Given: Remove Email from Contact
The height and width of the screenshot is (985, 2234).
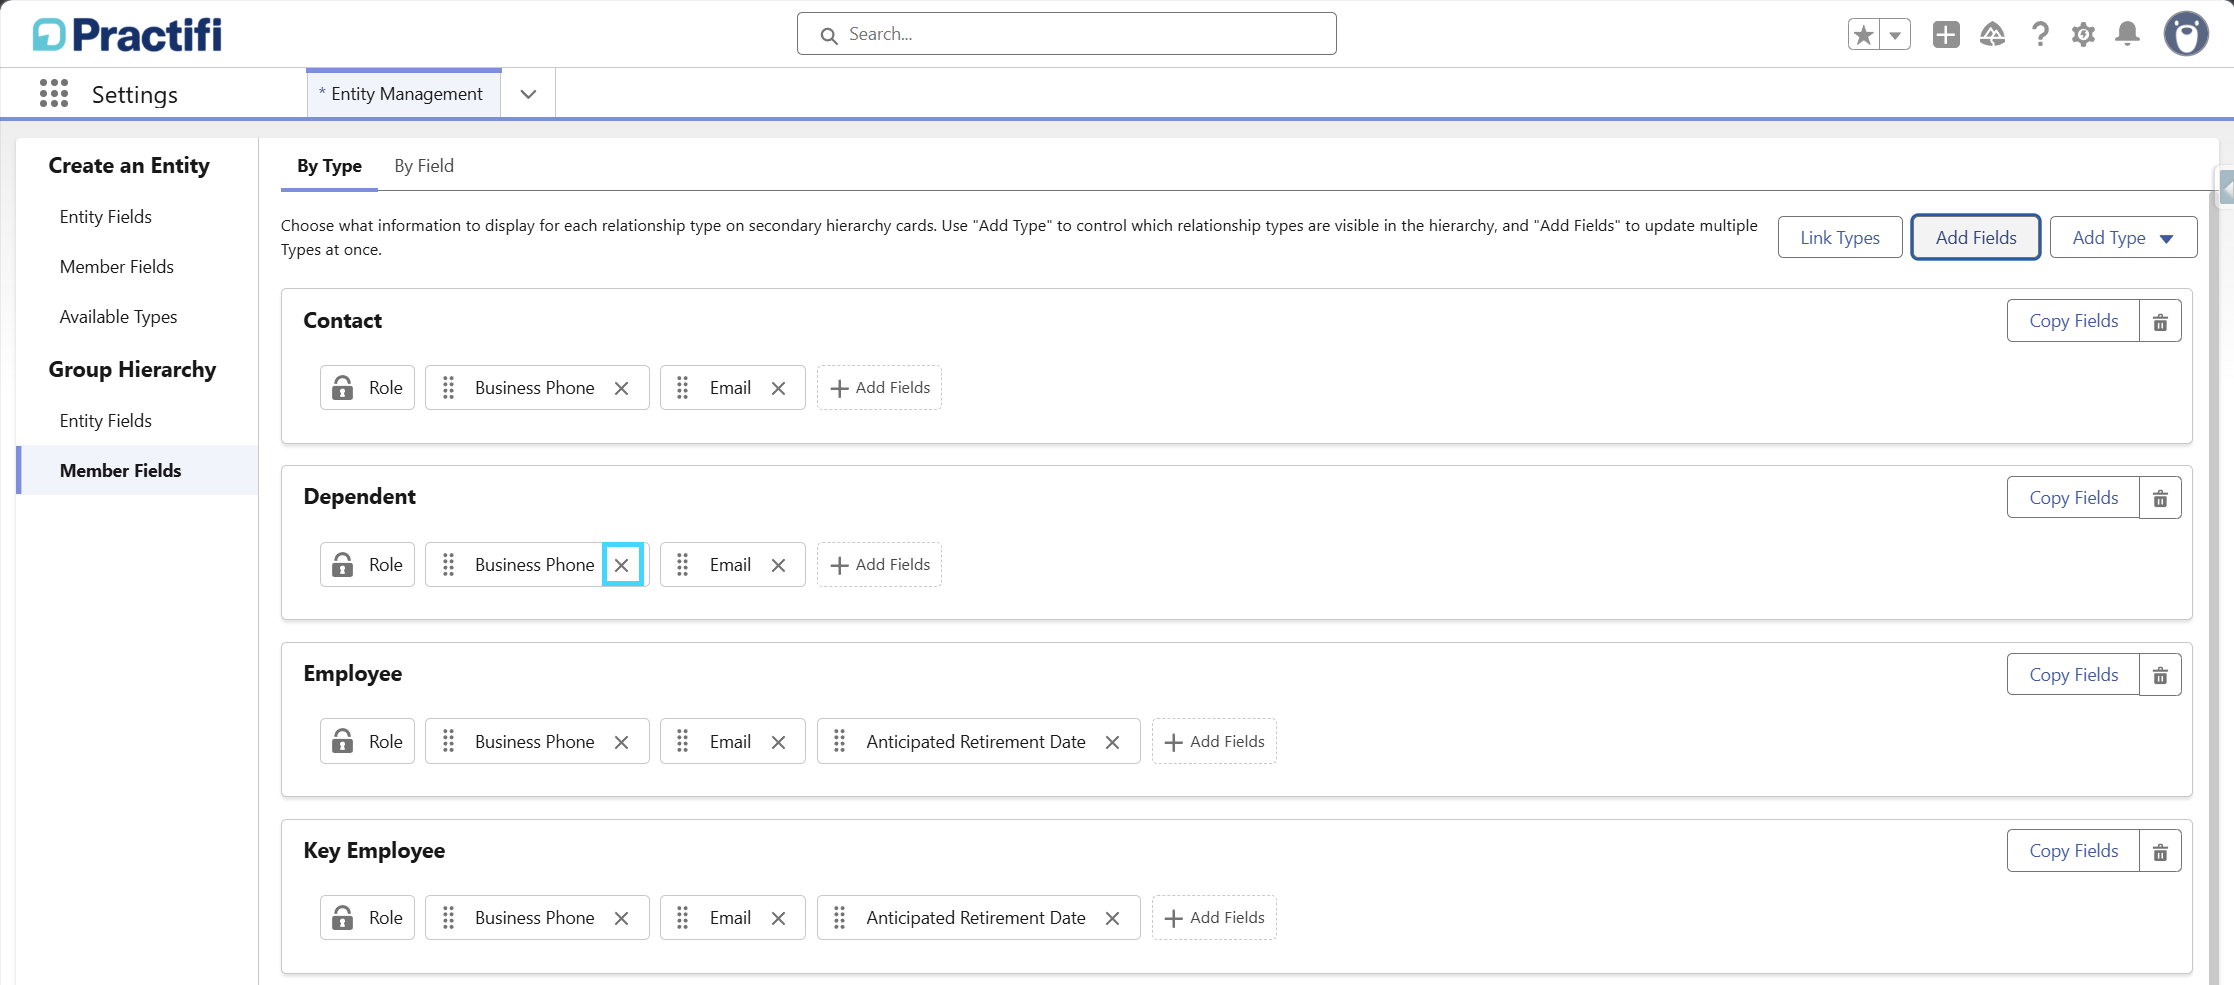Looking at the screenshot, I should coord(778,388).
